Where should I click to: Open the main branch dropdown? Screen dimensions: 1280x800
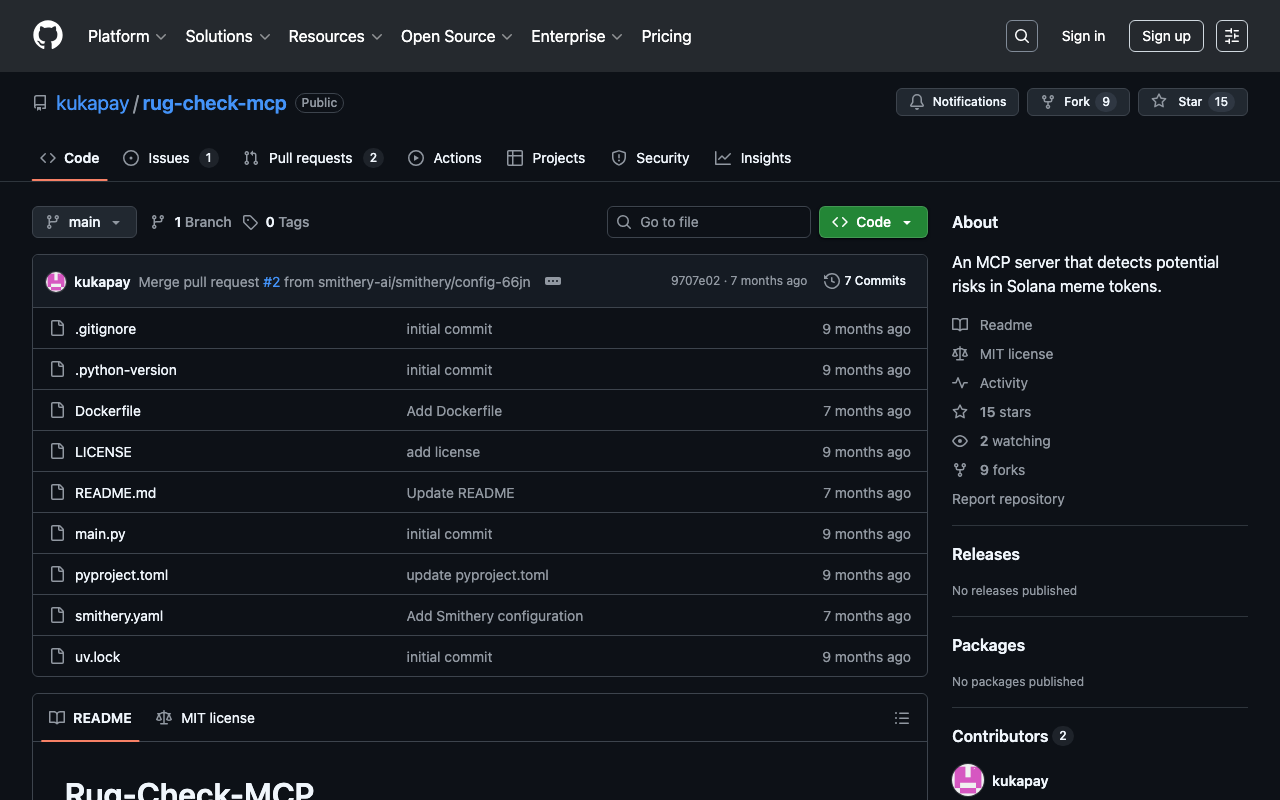point(84,222)
